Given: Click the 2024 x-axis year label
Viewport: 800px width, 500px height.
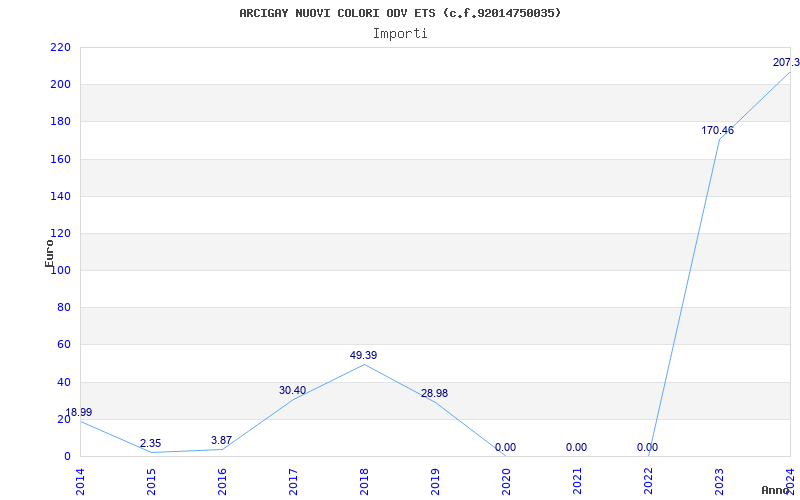Looking at the screenshot, I should [x=790, y=481].
